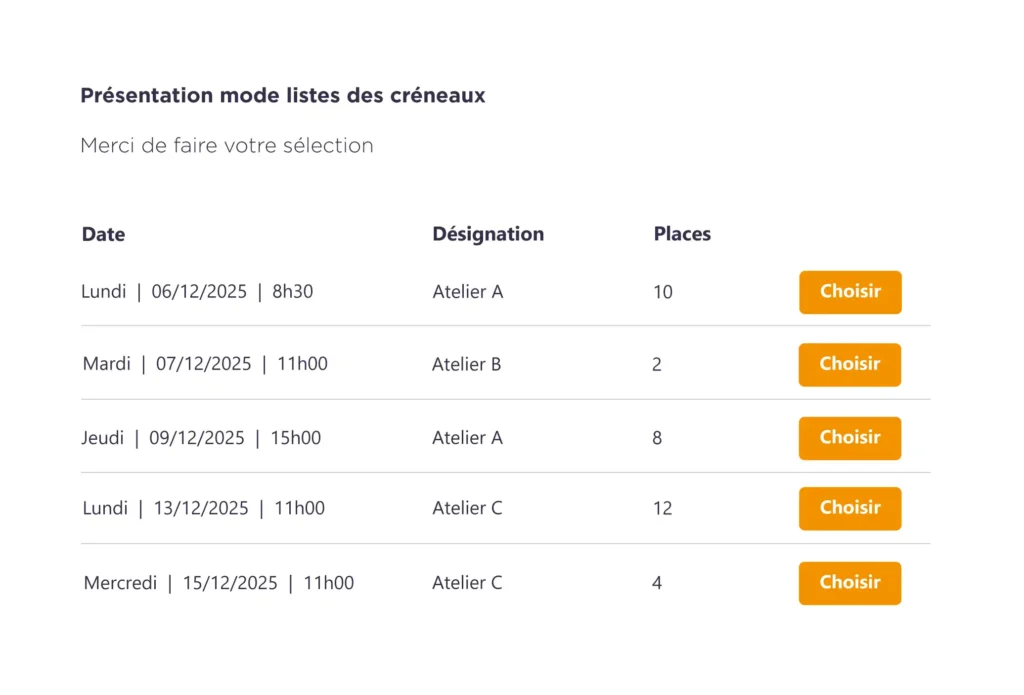Screen dimensions: 1024x695
Task: Click Atelier A in the 8h30 row
Action: pos(468,291)
